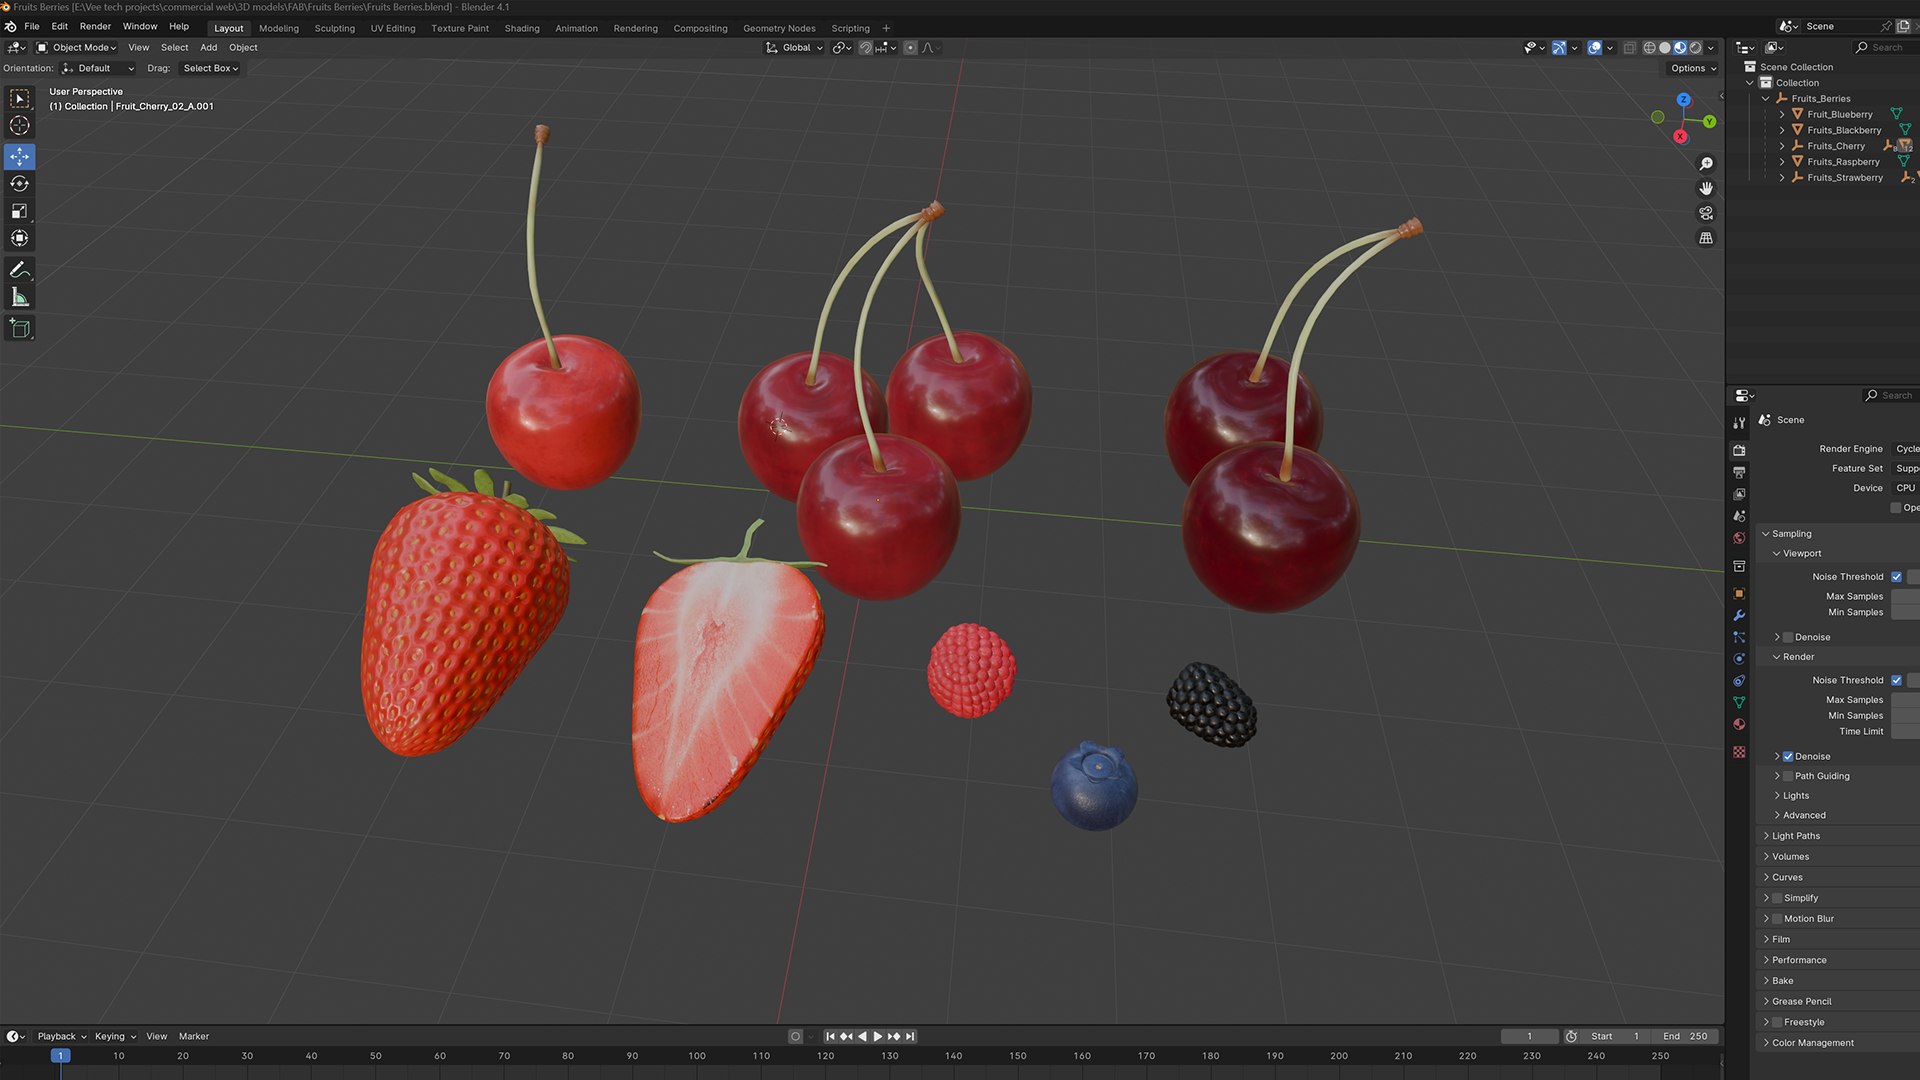Toggle viewport gizmos display
This screenshot has height=1080, width=1920.
tap(1558, 47)
